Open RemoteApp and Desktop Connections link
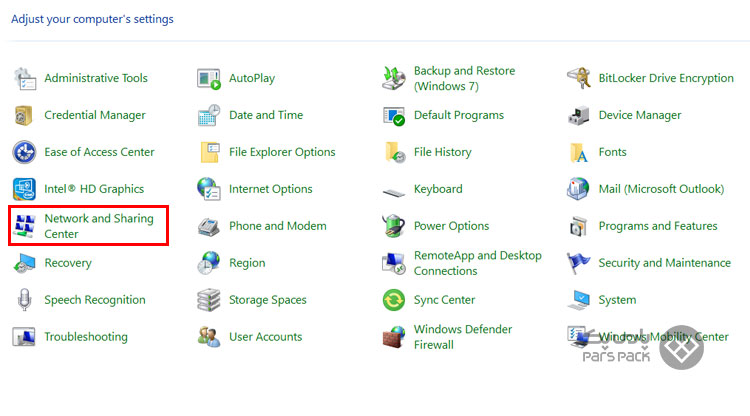Screen dimensions: 750x416 point(477,263)
